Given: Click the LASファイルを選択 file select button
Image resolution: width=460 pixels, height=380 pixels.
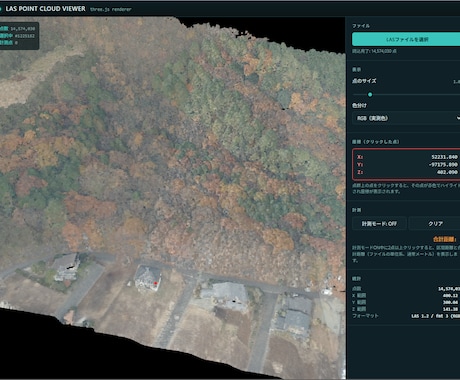Looking at the screenshot, I should pyautogui.click(x=406, y=39).
